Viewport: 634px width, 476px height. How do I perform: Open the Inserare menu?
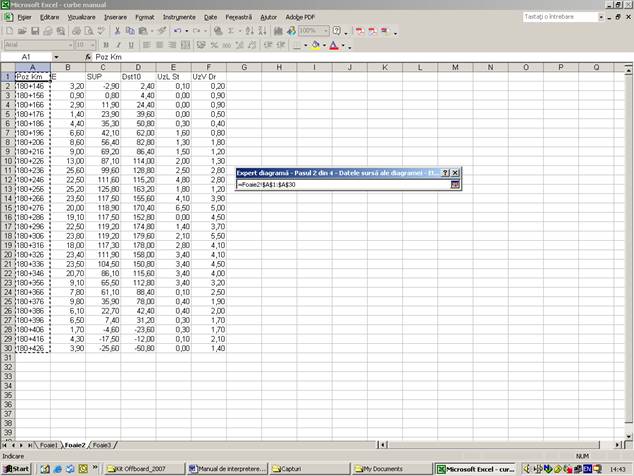[115, 17]
